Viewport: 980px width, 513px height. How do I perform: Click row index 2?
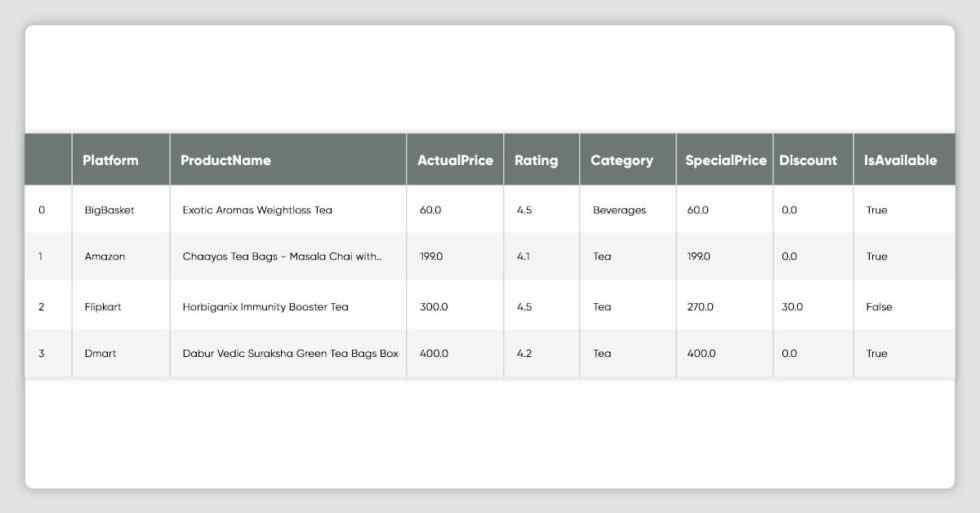41,307
